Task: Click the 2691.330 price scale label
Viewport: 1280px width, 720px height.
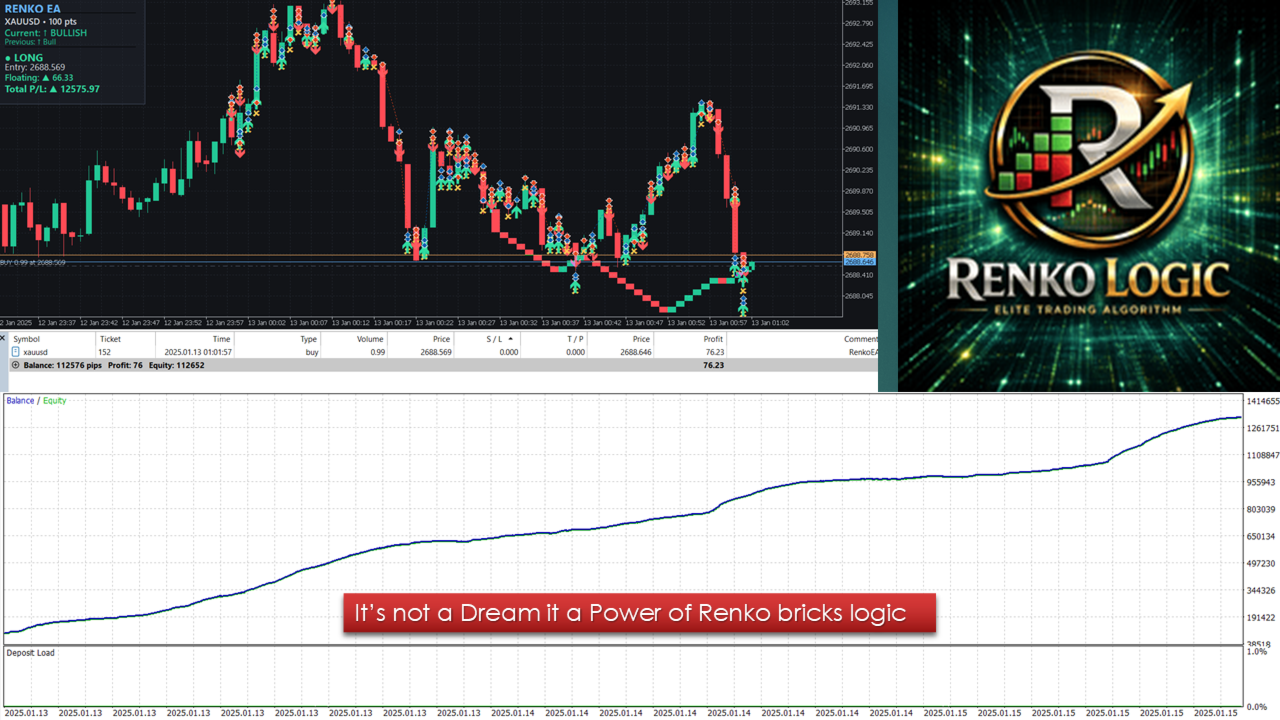Action: coord(859,107)
